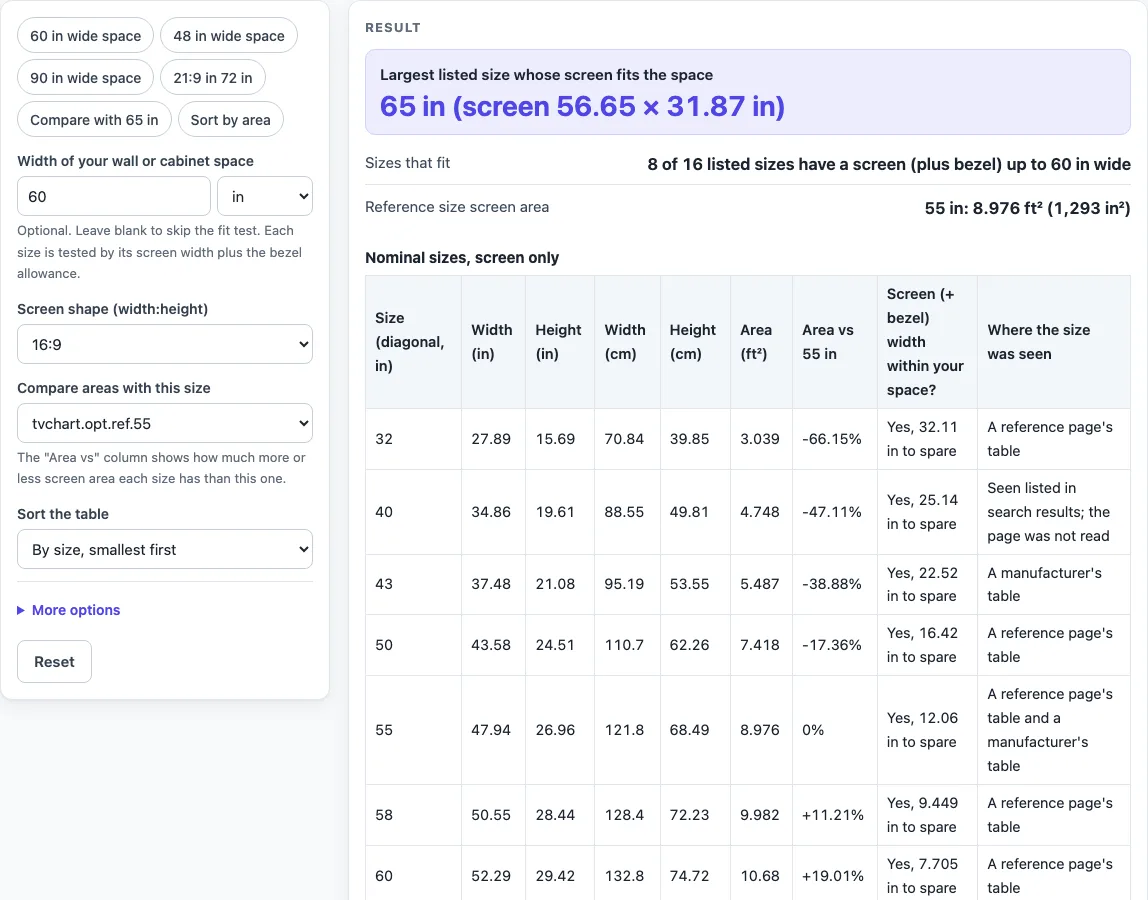The image size is (1148, 900).
Task: Click the "Area (ft²)" column header
Action: click(761, 342)
